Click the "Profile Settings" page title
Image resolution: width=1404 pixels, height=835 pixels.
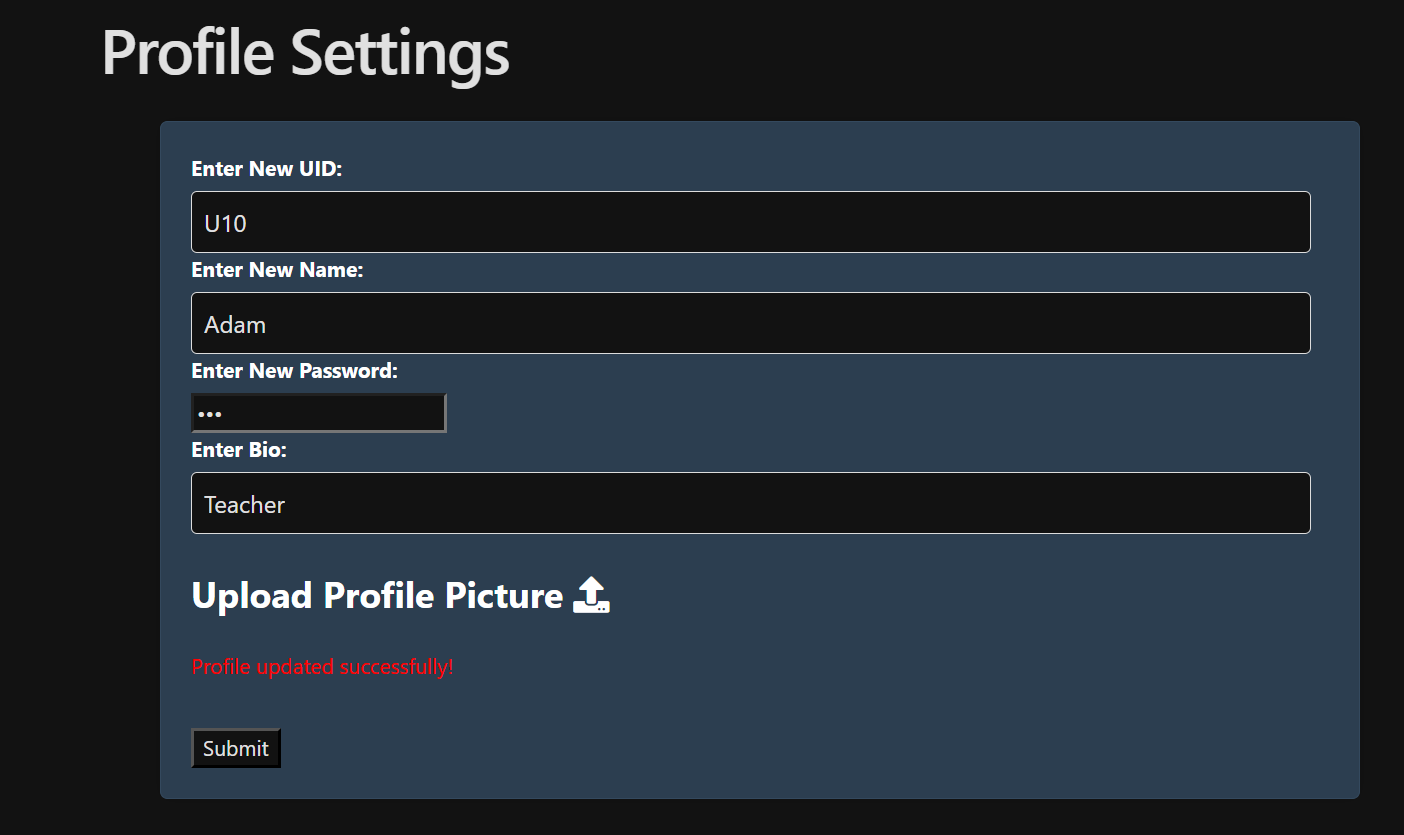[305, 52]
